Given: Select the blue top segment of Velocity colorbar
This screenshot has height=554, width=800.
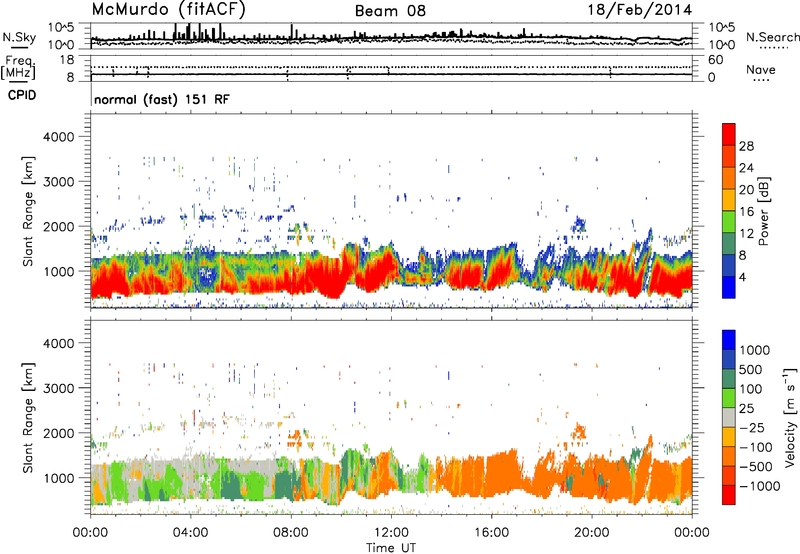Looking at the screenshot, I should 729,340.
